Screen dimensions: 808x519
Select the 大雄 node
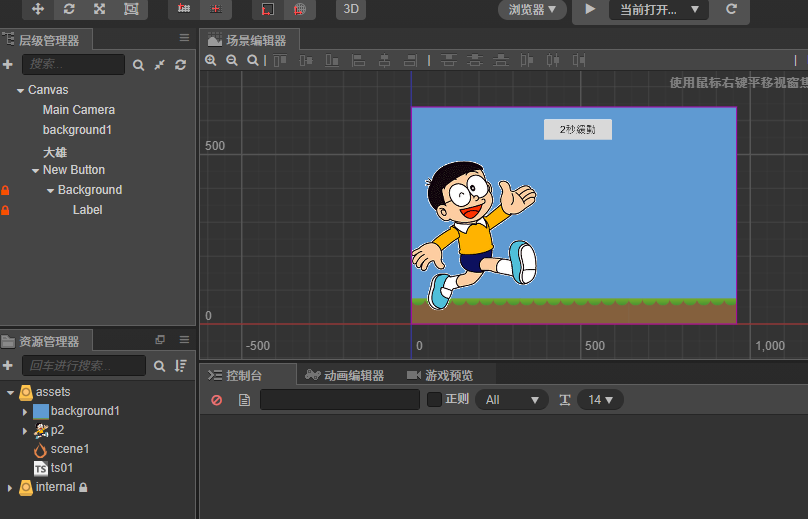click(55, 153)
